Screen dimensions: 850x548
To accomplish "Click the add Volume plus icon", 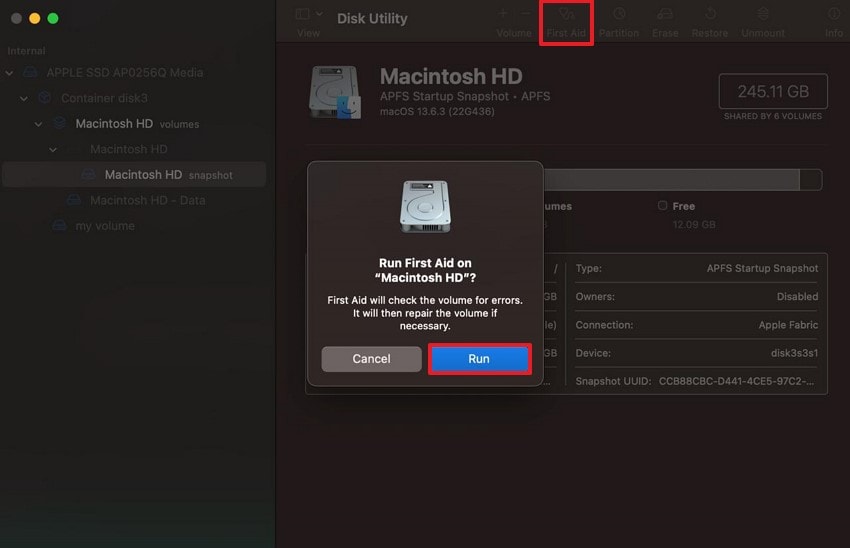I will [x=503, y=14].
